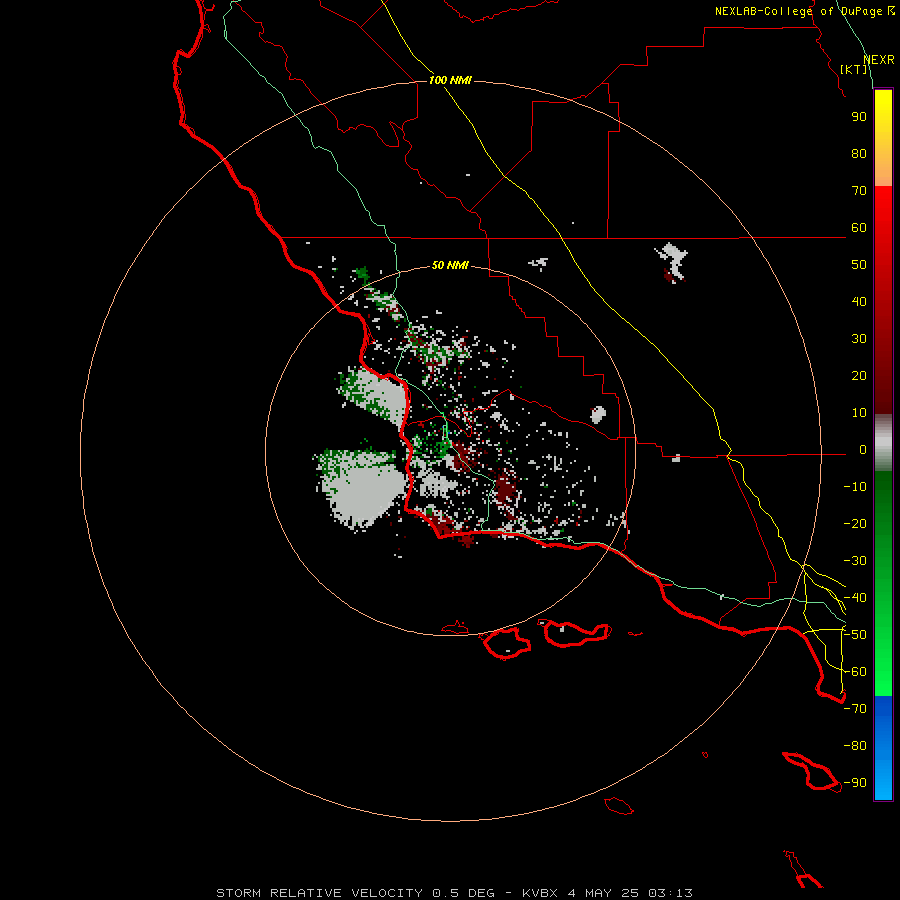Screen dimensions: 900x900
Task: Click the 4 MAY 25 date text
Action: point(603,893)
